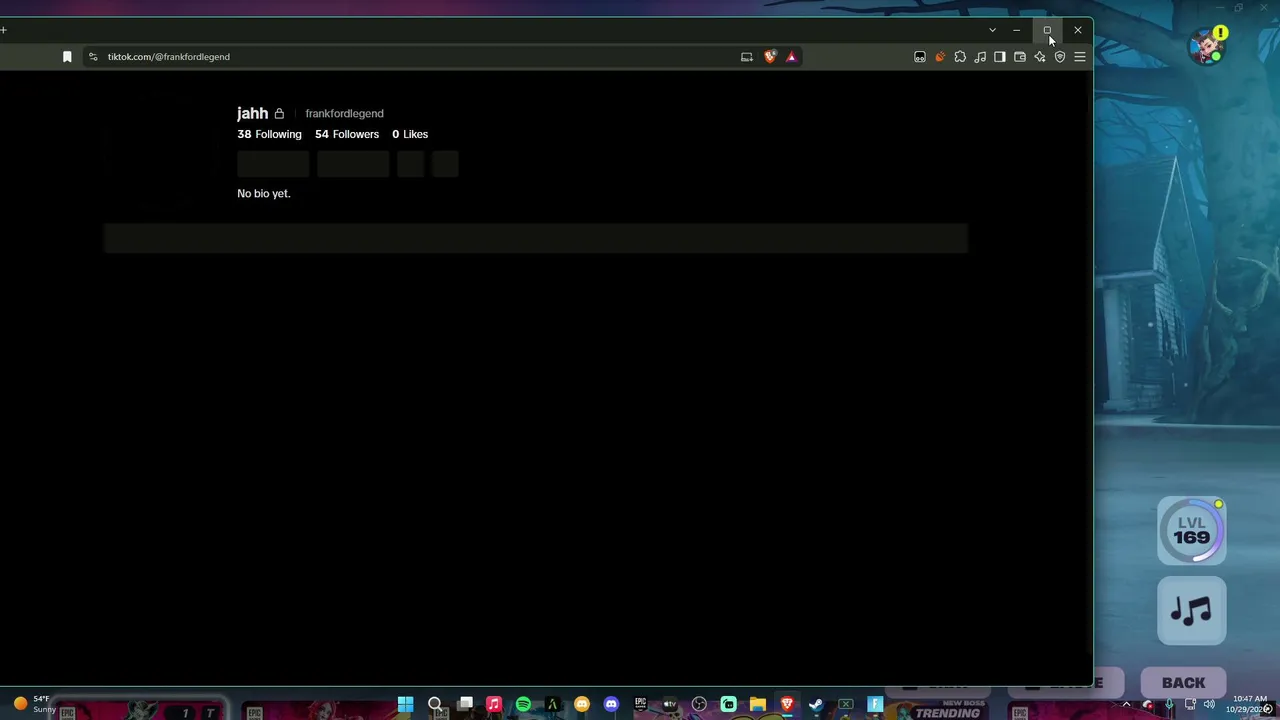Click the music note media control icon
This screenshot has height=720, width=1280.
[x=980, y=57]
